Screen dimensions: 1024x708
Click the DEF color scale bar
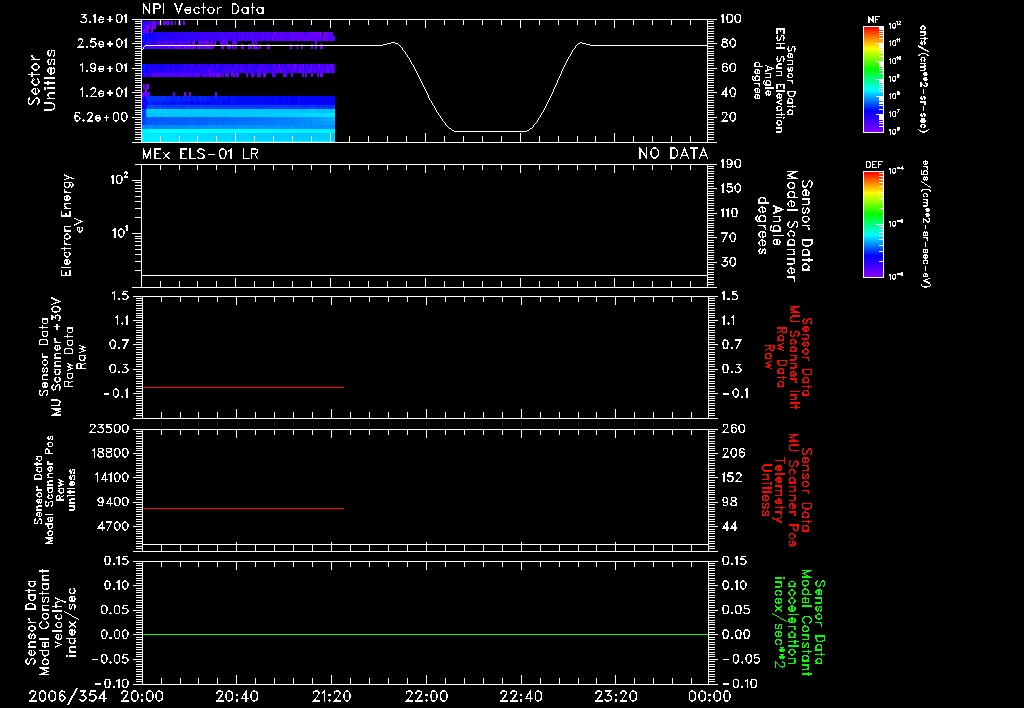(873, 224)
